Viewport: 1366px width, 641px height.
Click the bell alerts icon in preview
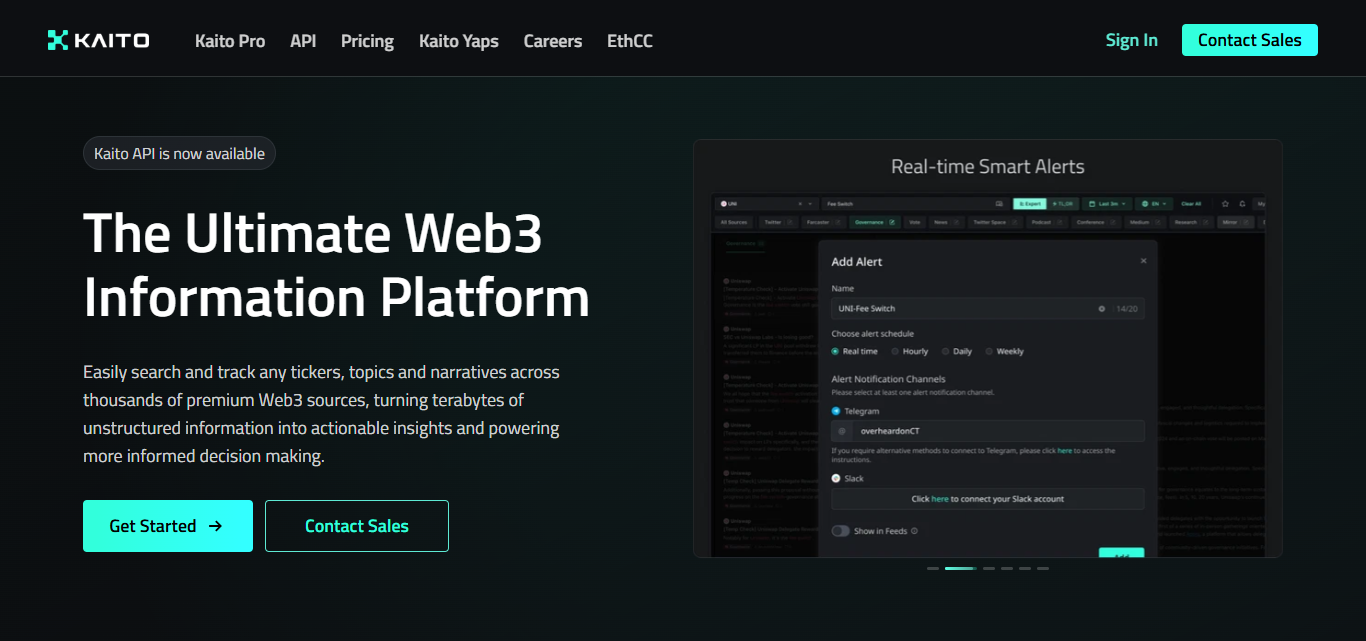1242,204
